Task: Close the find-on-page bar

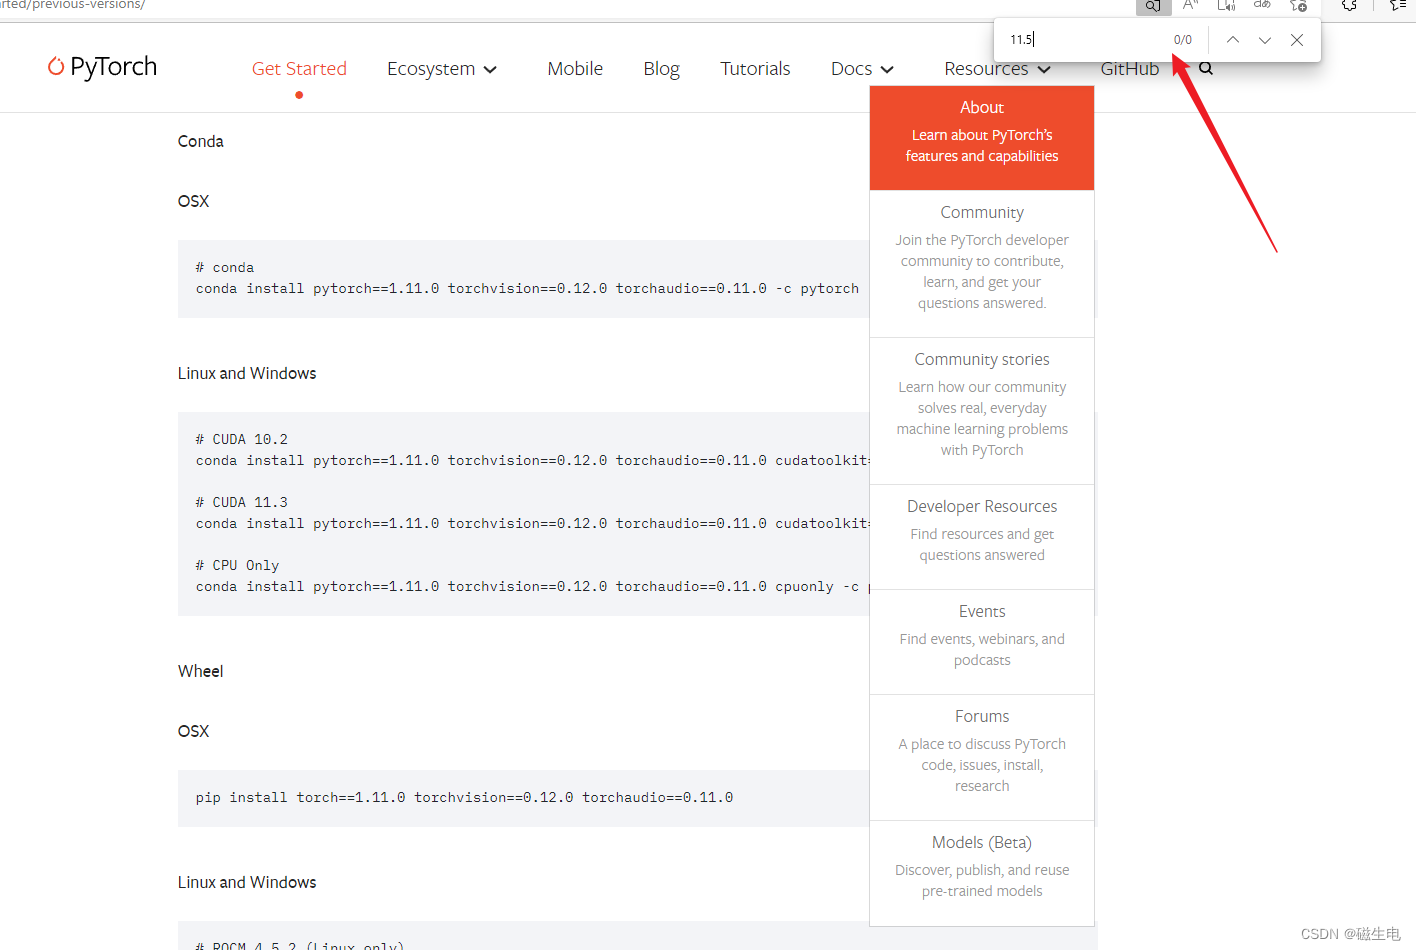Action: 1297,40
